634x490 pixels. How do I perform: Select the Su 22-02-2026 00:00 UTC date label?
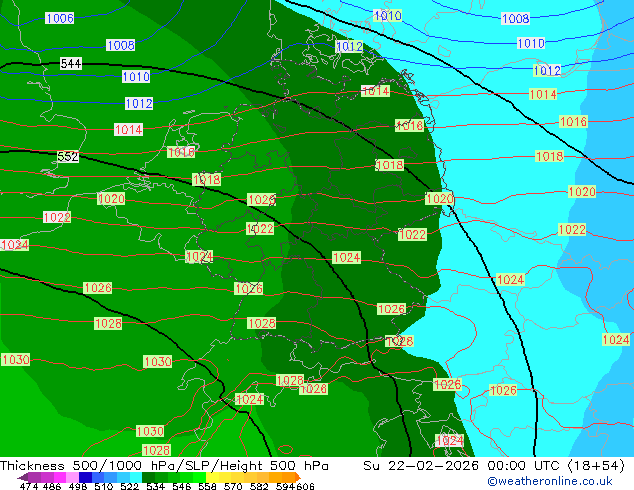click(x=461, y=466)
